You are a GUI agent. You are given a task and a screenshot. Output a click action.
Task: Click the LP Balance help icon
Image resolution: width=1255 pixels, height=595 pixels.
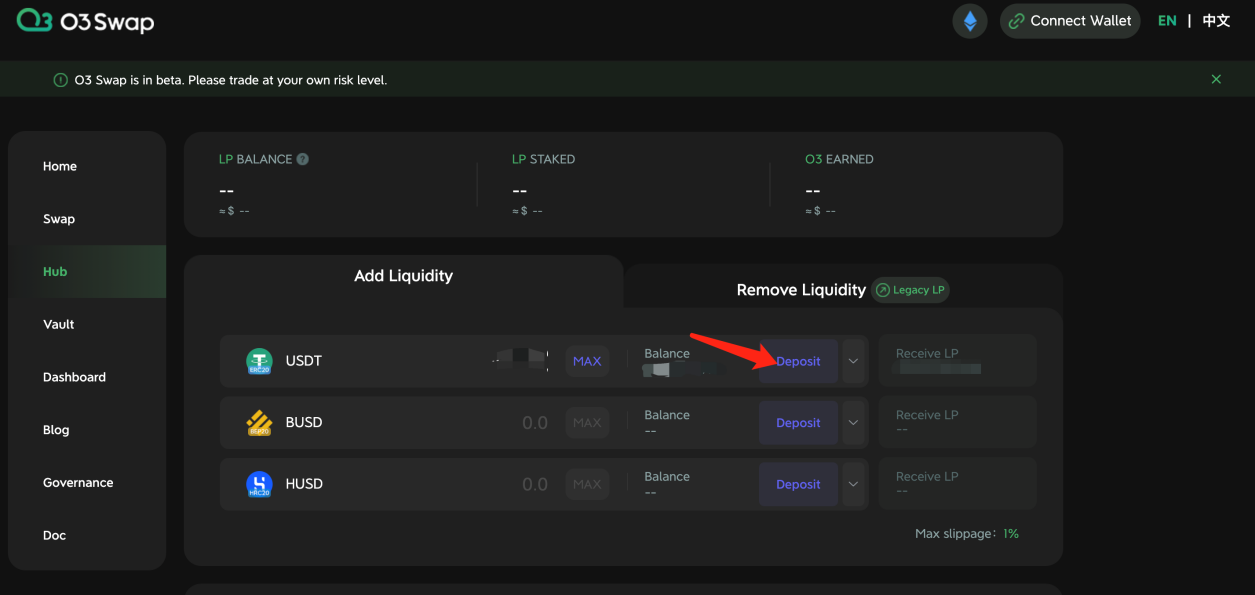tap(303, 159)
